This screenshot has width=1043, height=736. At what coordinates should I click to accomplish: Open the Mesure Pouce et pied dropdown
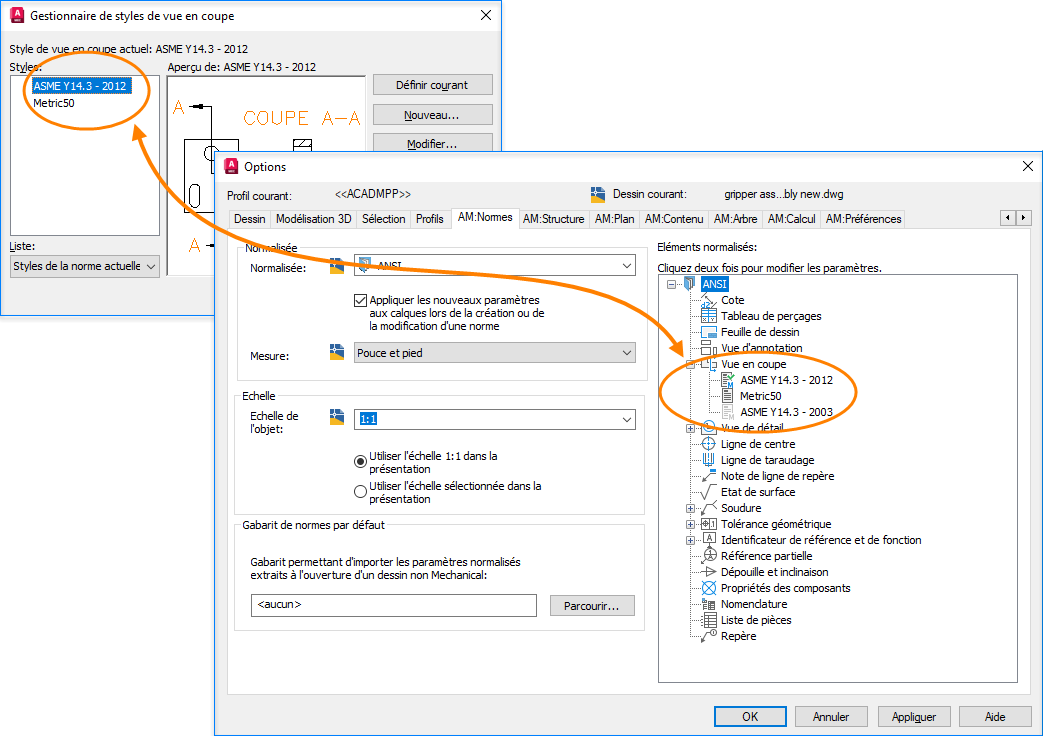click(494, 353)
